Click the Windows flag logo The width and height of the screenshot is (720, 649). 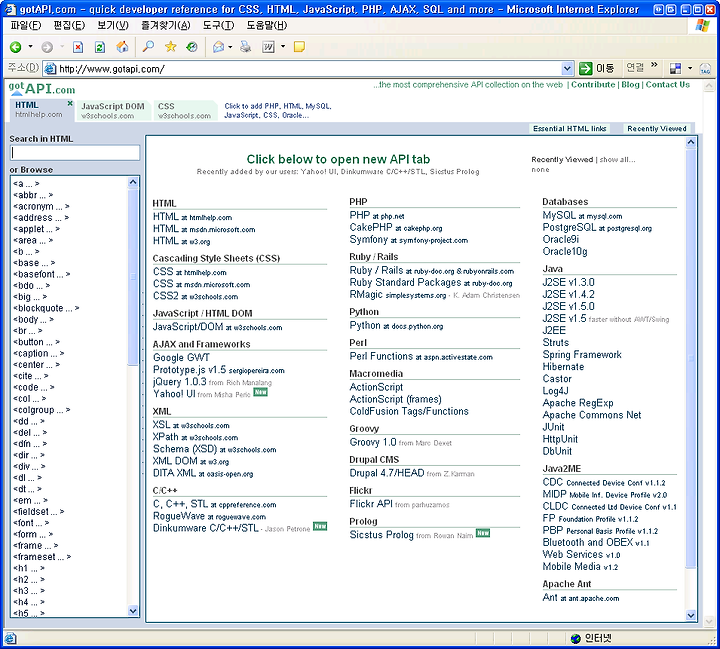click(703, 26)
